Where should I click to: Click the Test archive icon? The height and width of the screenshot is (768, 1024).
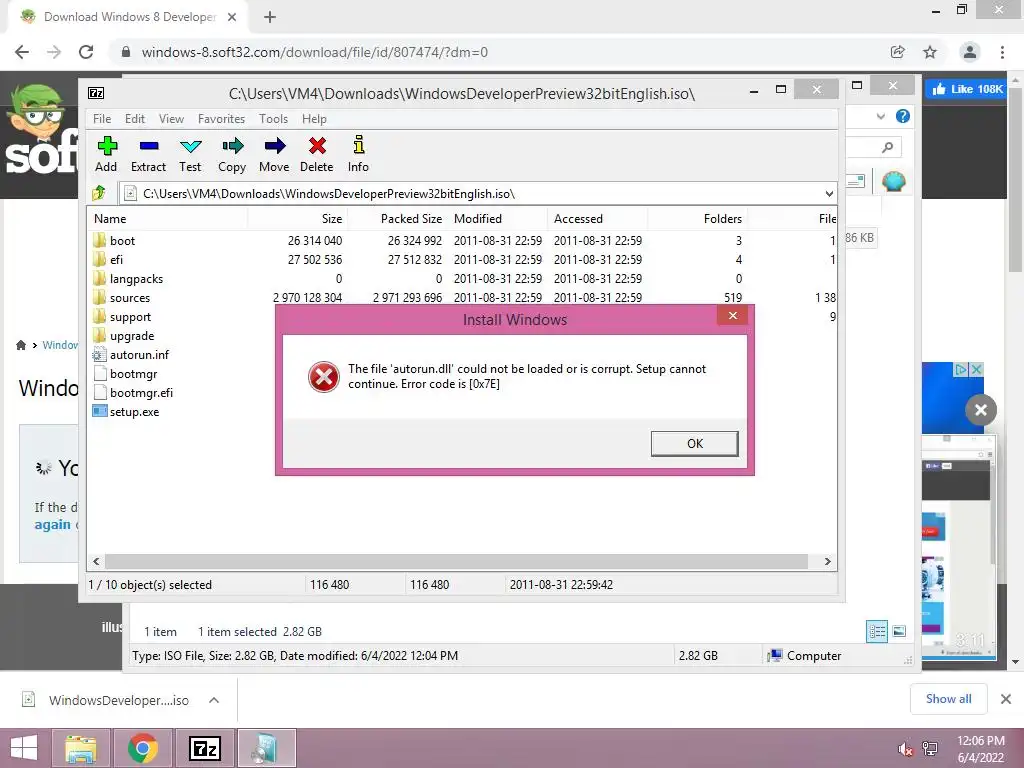pyautogui.click(x=190, y=154)
